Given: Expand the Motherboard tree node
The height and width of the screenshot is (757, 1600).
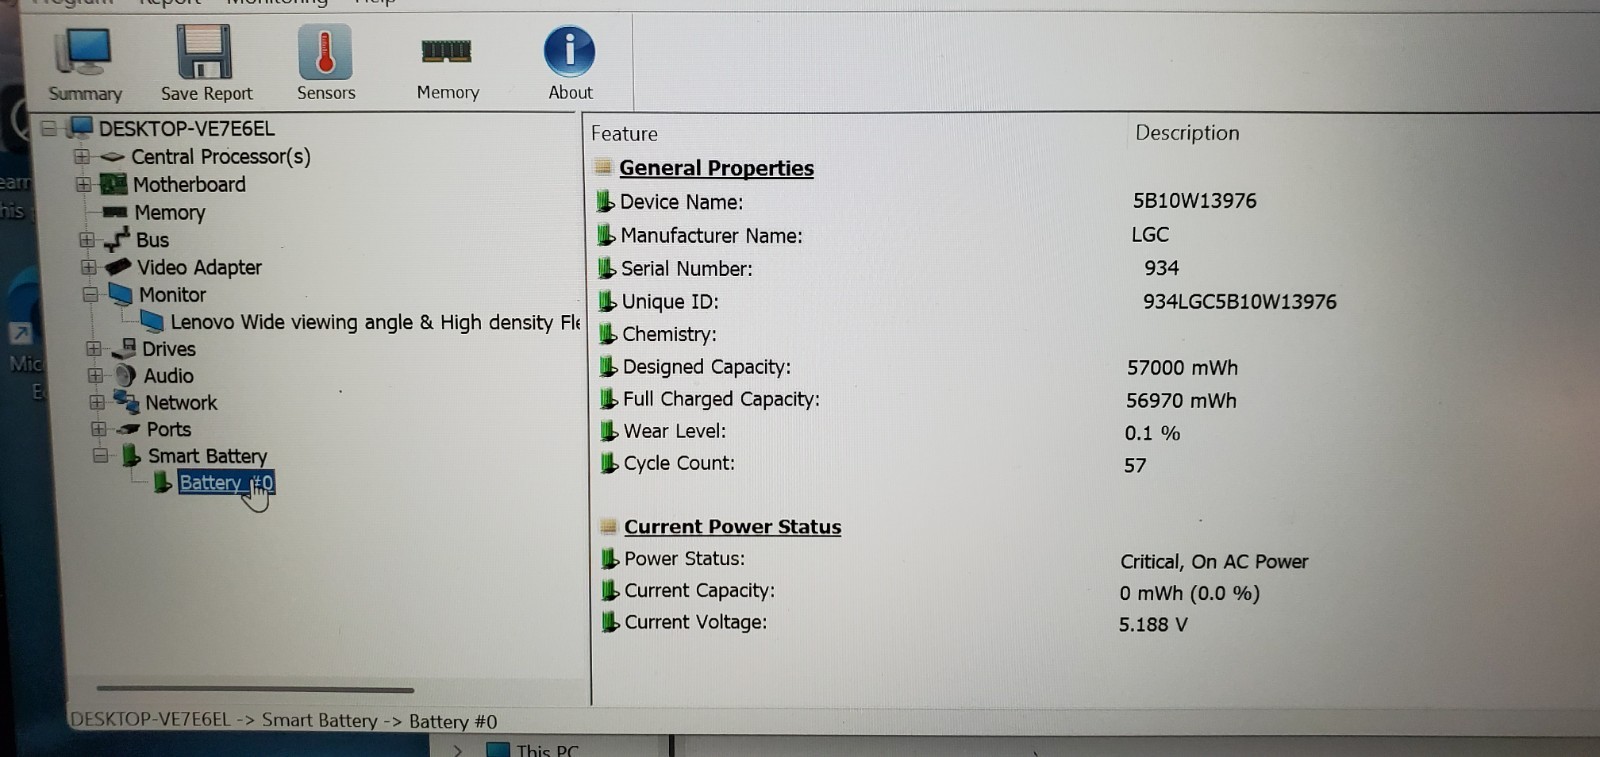Looking at the screenshot, I should coord(84,185).
